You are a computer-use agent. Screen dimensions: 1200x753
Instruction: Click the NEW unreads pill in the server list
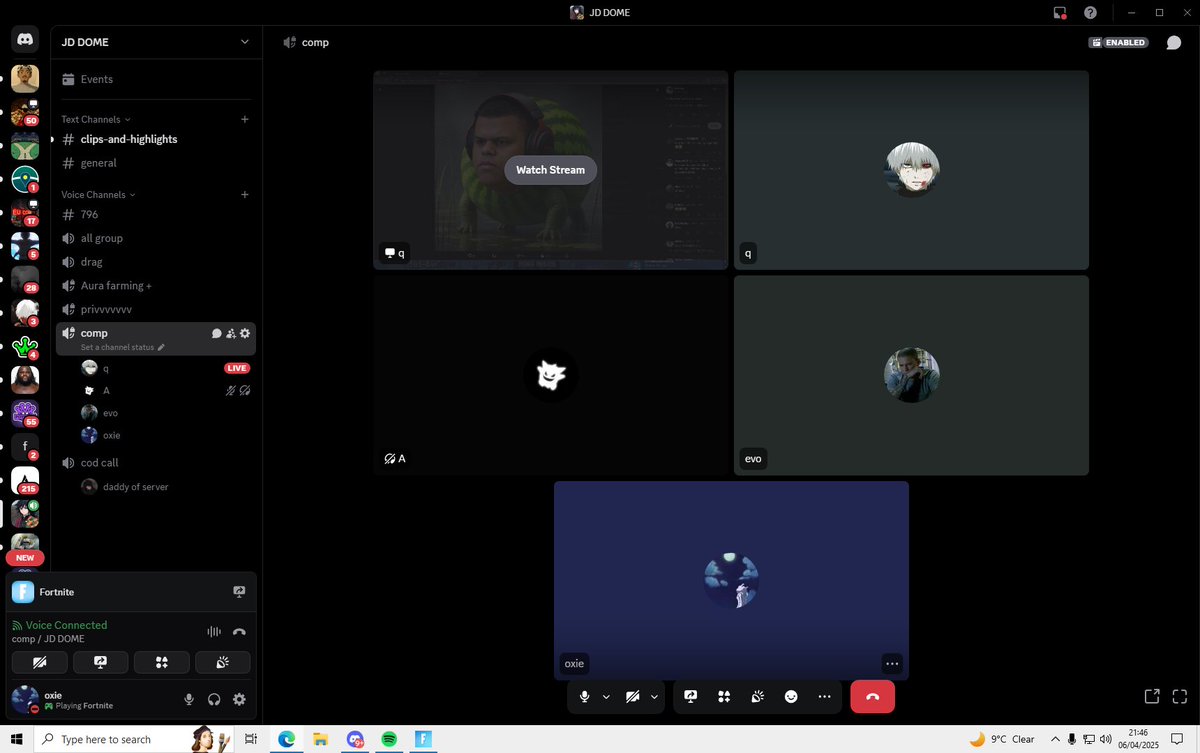tap(25, 558)
